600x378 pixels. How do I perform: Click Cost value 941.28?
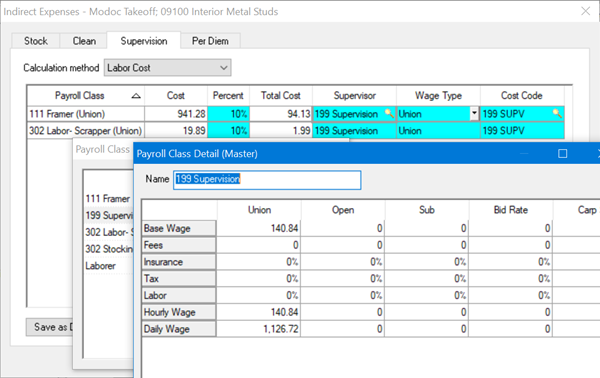(x=176, y=114)
